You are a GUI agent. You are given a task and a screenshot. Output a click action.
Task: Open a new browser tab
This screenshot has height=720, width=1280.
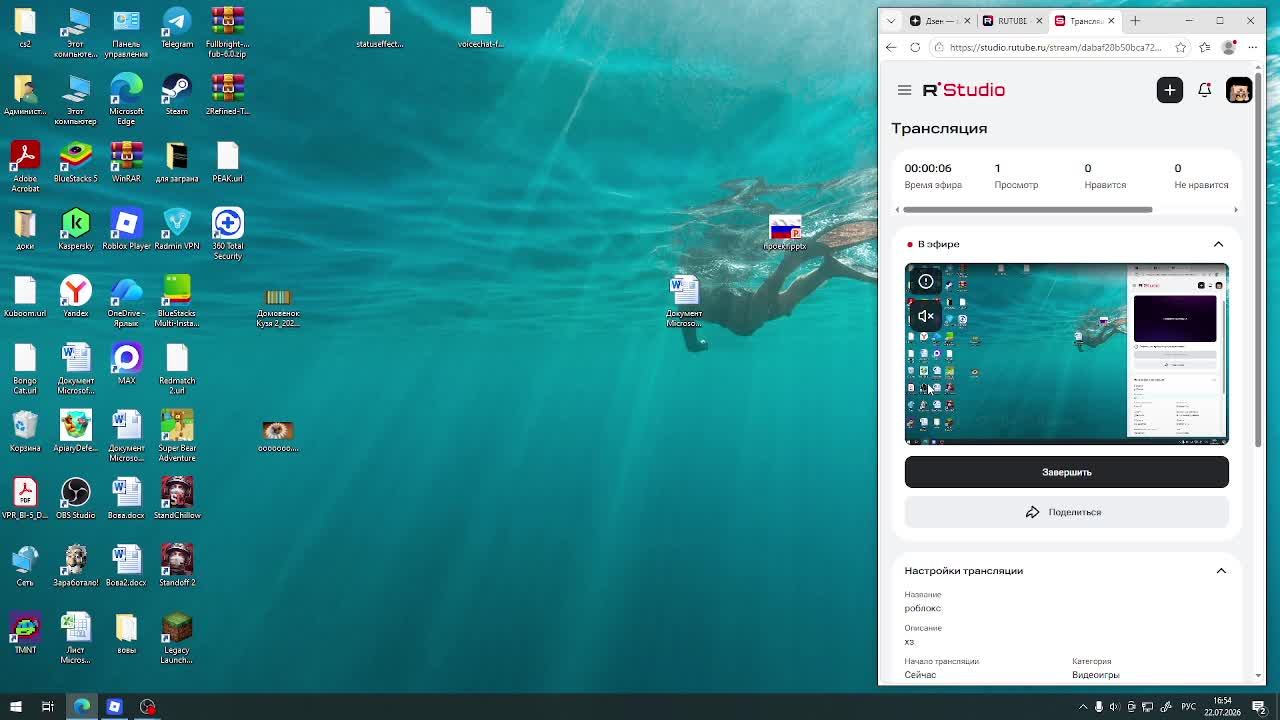1135,21
